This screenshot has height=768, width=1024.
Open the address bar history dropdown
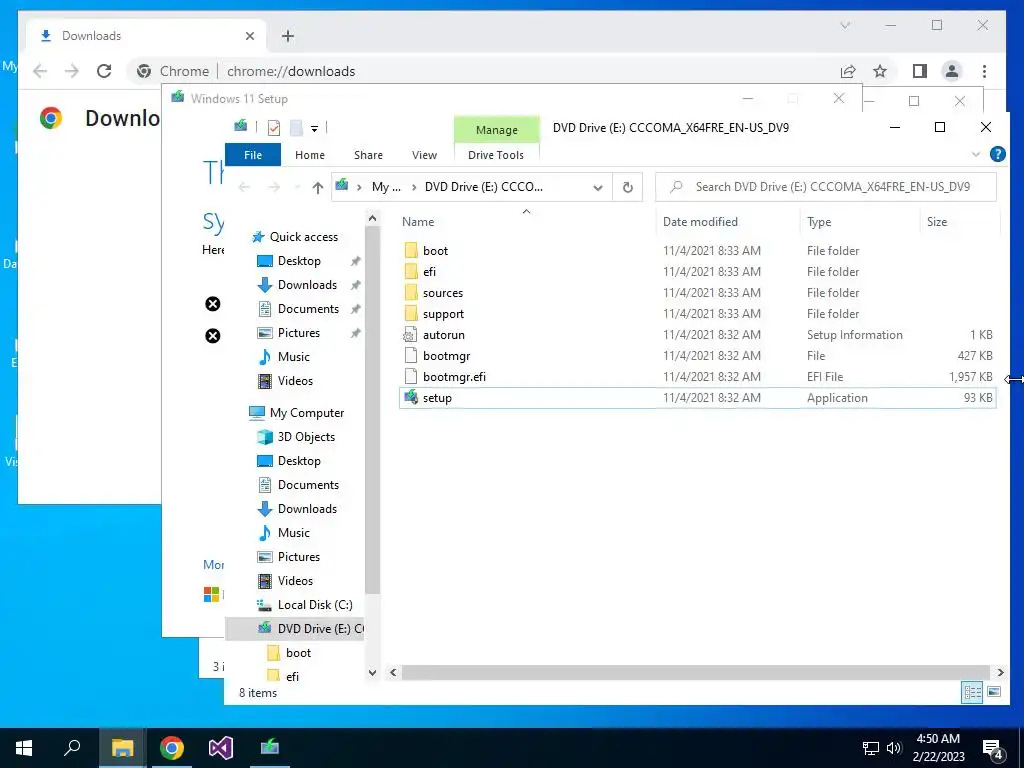point(598,187)
